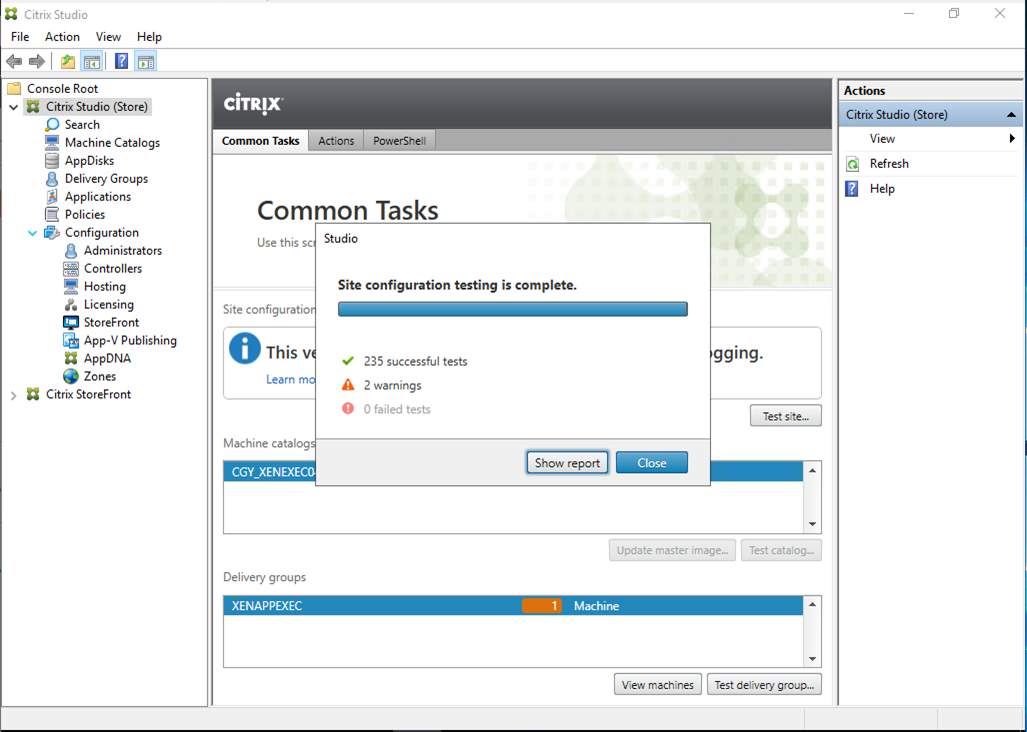Select the StoreFront monitor icon

pos(71,322)
